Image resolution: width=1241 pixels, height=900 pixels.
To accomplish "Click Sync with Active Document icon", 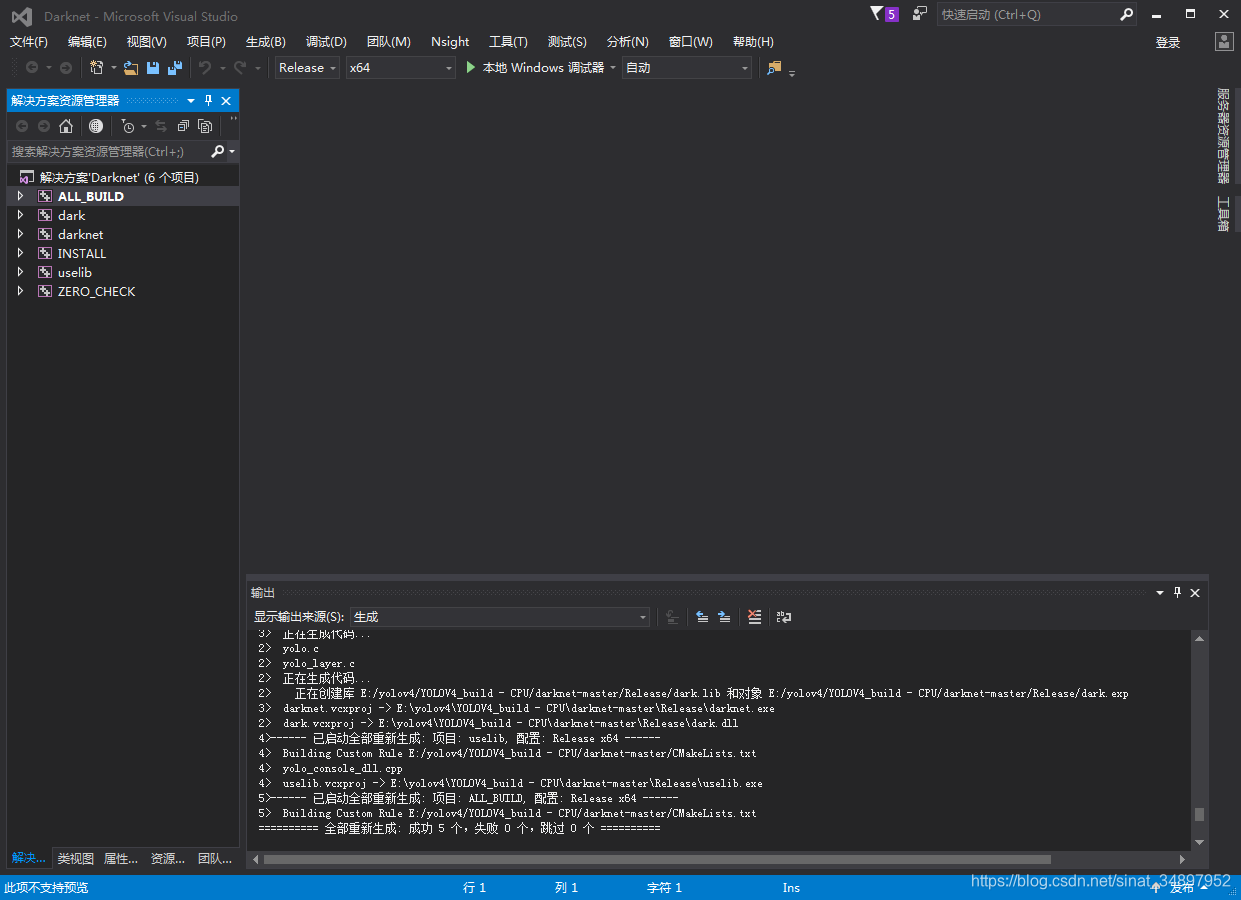I will point(161,126).
